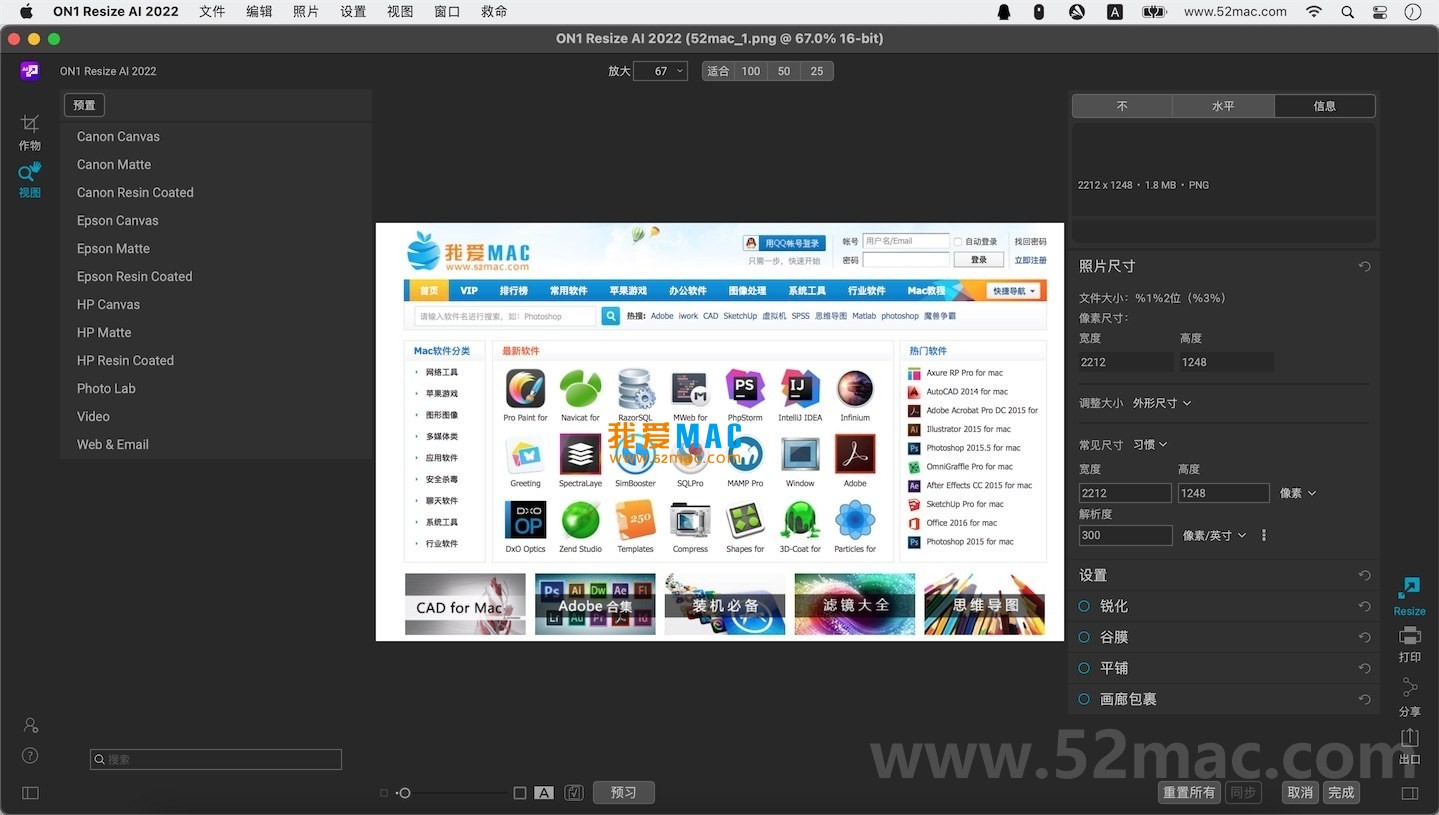Click the thumbnail size slider handle
This screenshot has height=815, width=1439.
[404, 793]
